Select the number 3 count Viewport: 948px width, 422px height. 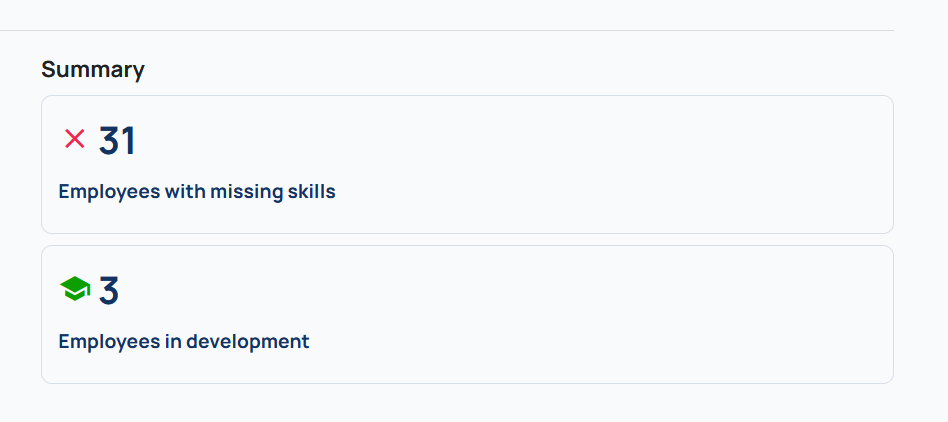[109, 290]
